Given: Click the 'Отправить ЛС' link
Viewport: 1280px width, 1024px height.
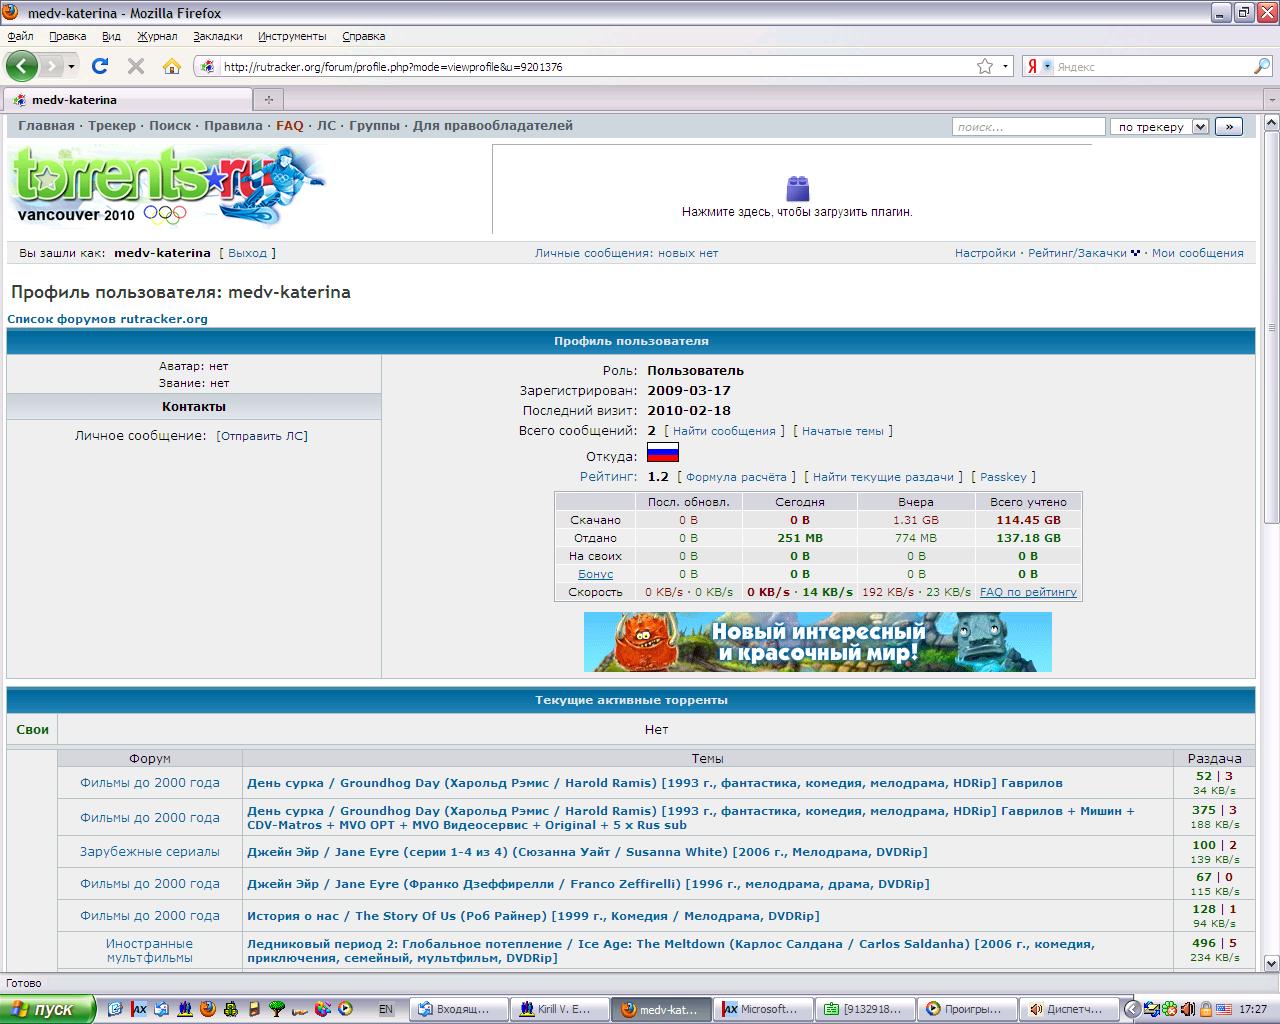Looking at the screenshot, I should (262, 436).
